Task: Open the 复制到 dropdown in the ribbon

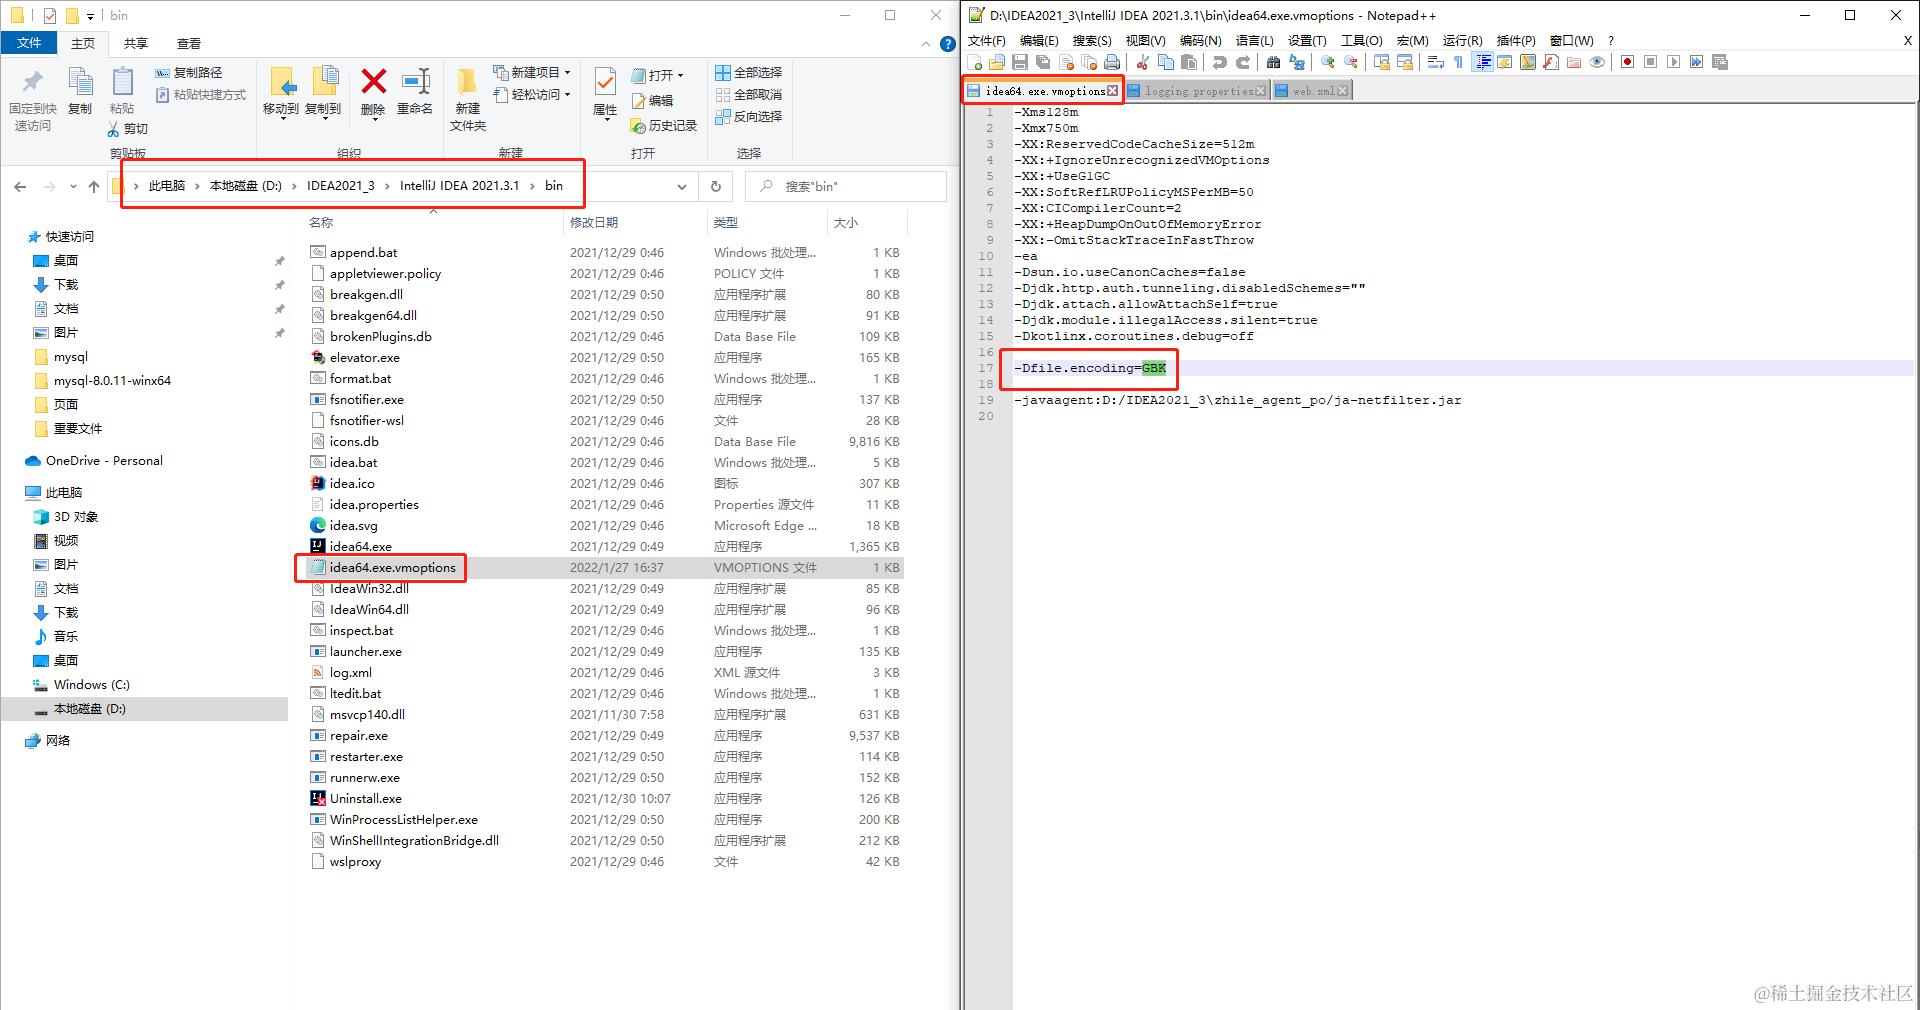Action: point(323,93)
